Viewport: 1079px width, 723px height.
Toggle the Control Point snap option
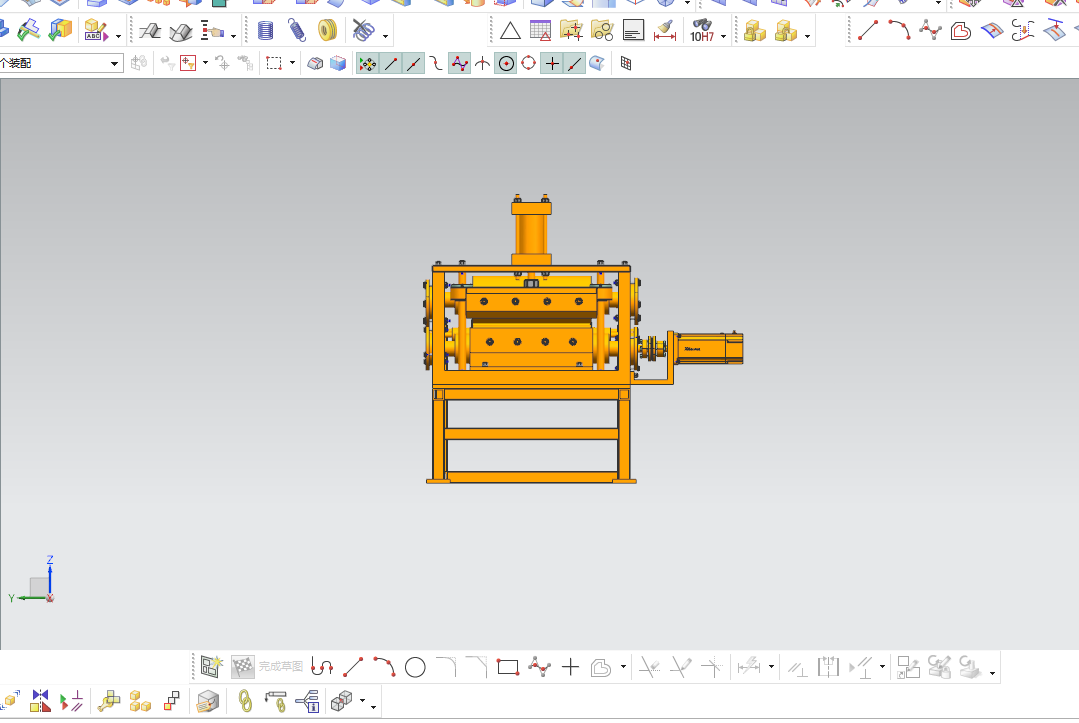(x=436, y=64)
